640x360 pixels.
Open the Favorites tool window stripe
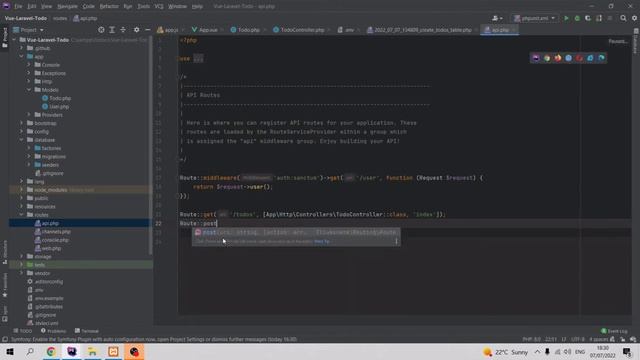(x=4, y=285)
